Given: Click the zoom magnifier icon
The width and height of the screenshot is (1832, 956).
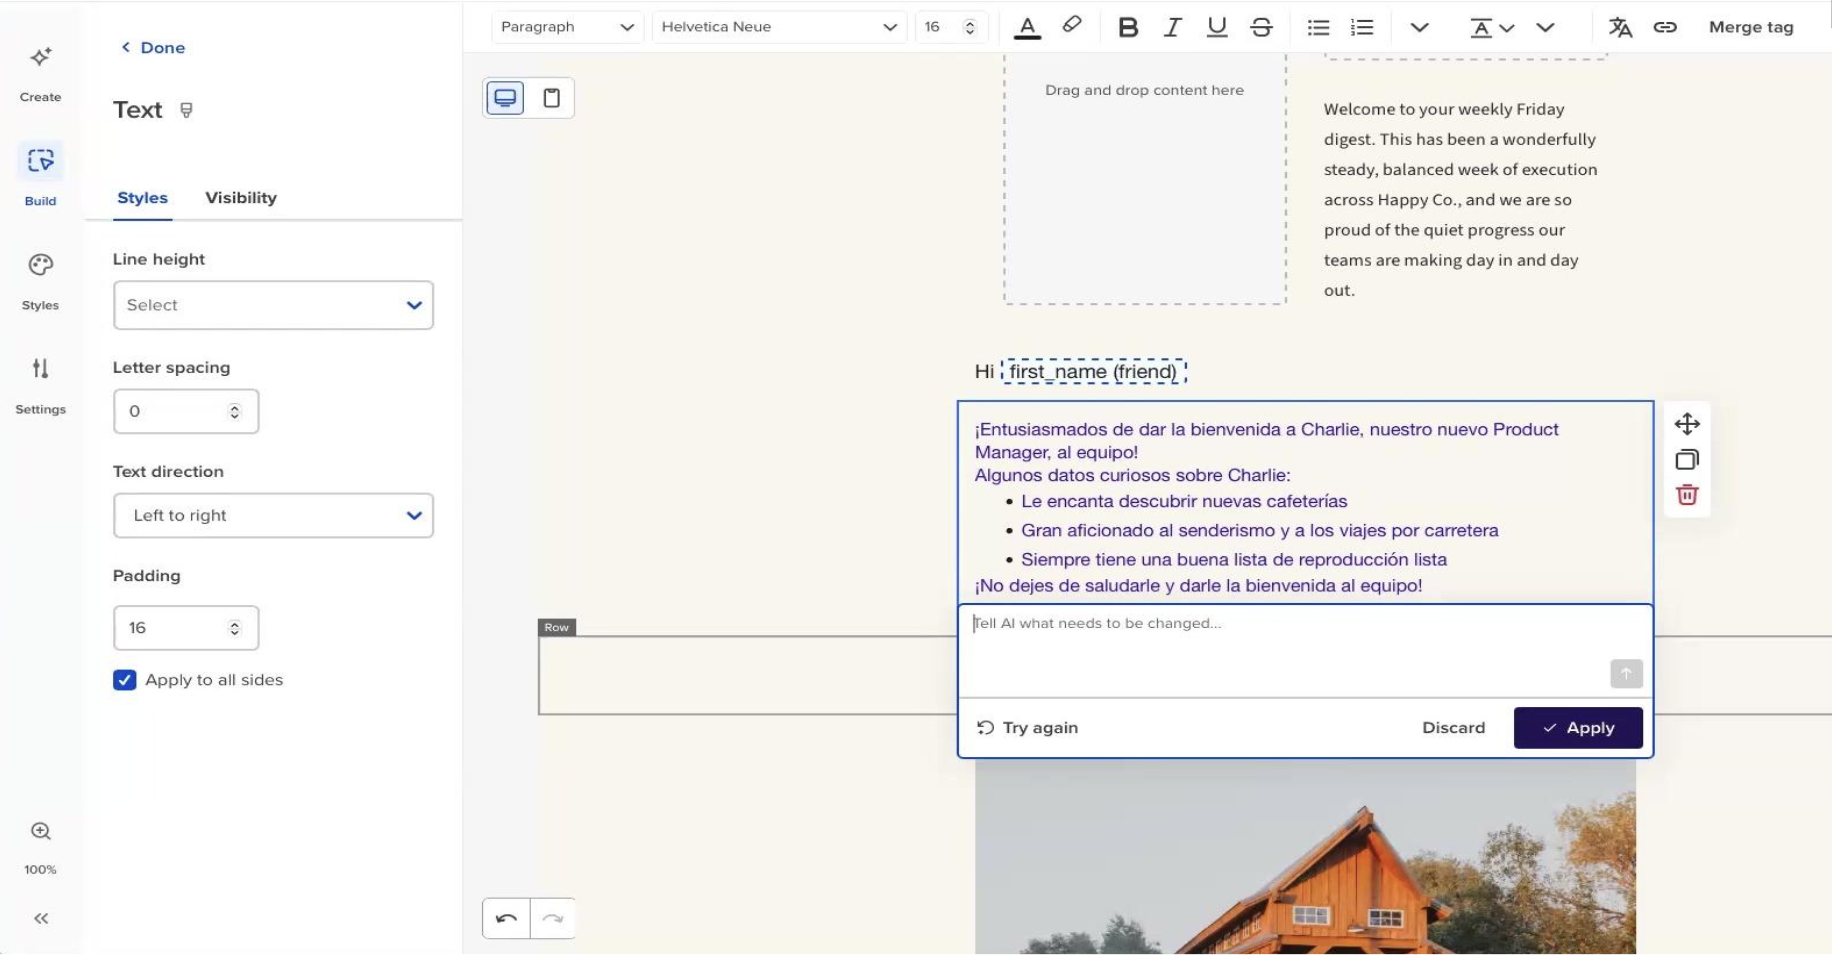Looking at the screenshot, I should coord(41,831).
